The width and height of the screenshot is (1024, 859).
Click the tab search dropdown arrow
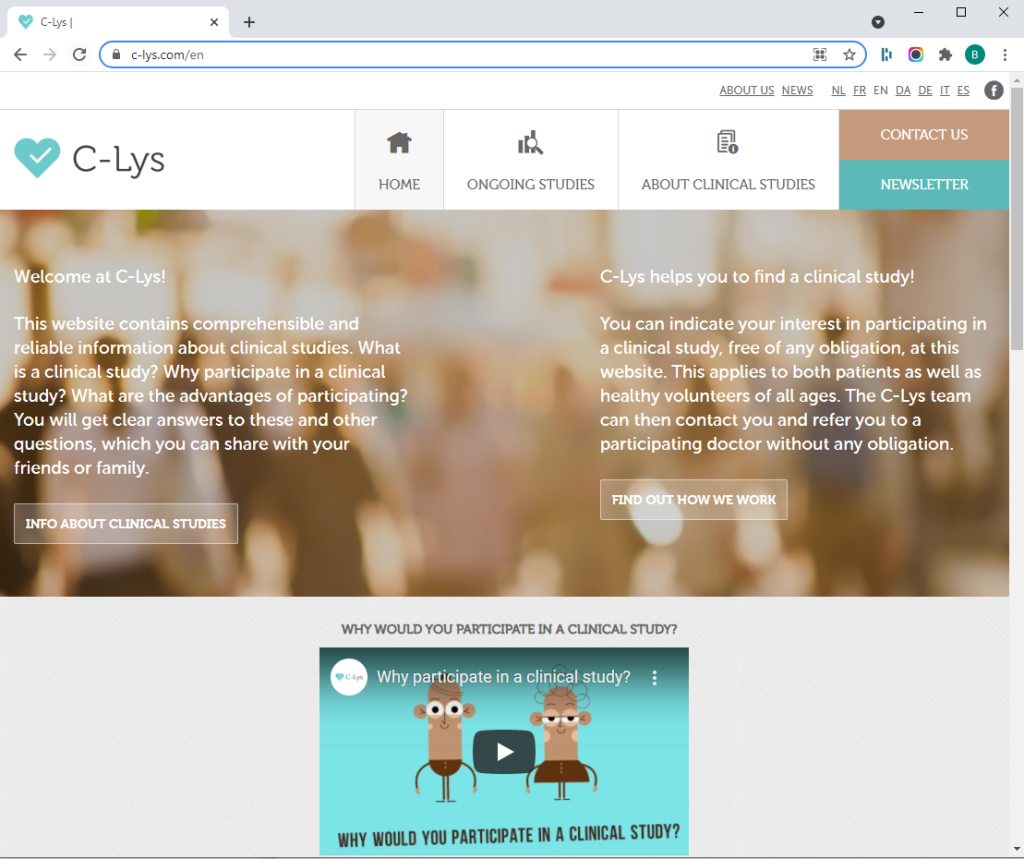[x=878, y=22]
